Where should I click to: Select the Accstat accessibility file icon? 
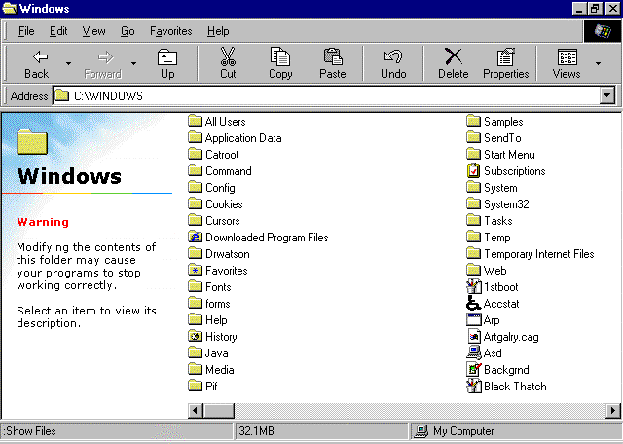tap(474, 304)
